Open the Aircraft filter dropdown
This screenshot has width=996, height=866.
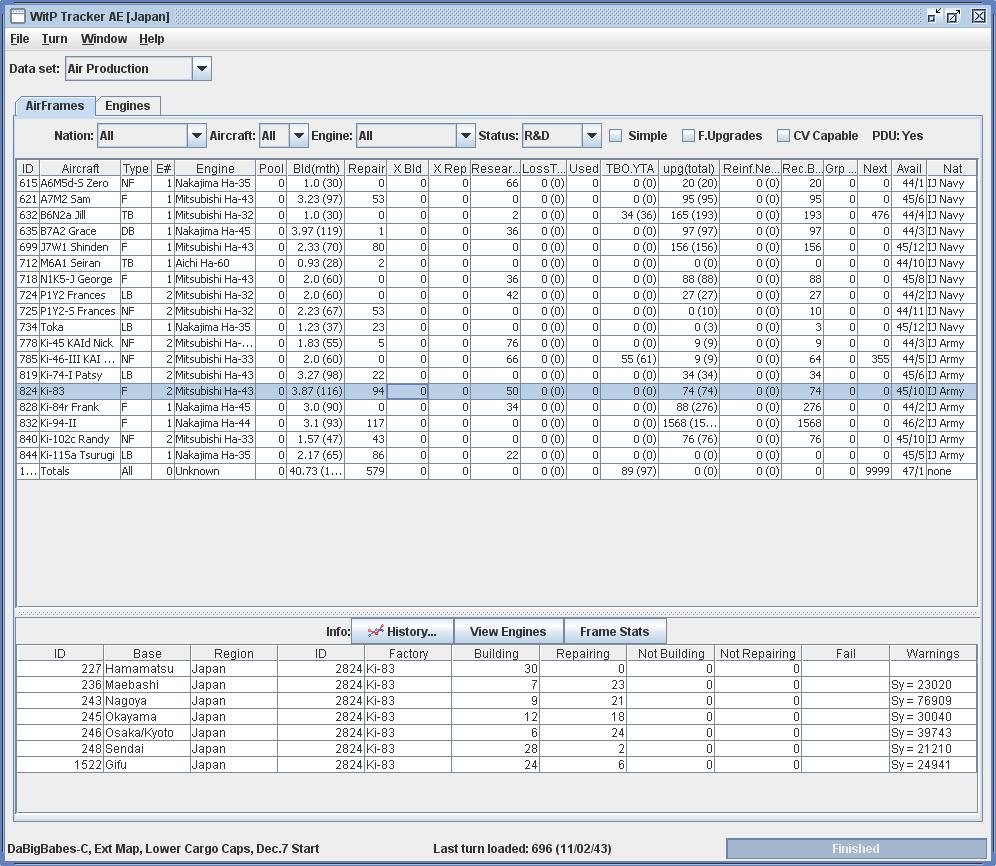pyautogui.click(x=298, y=136)
